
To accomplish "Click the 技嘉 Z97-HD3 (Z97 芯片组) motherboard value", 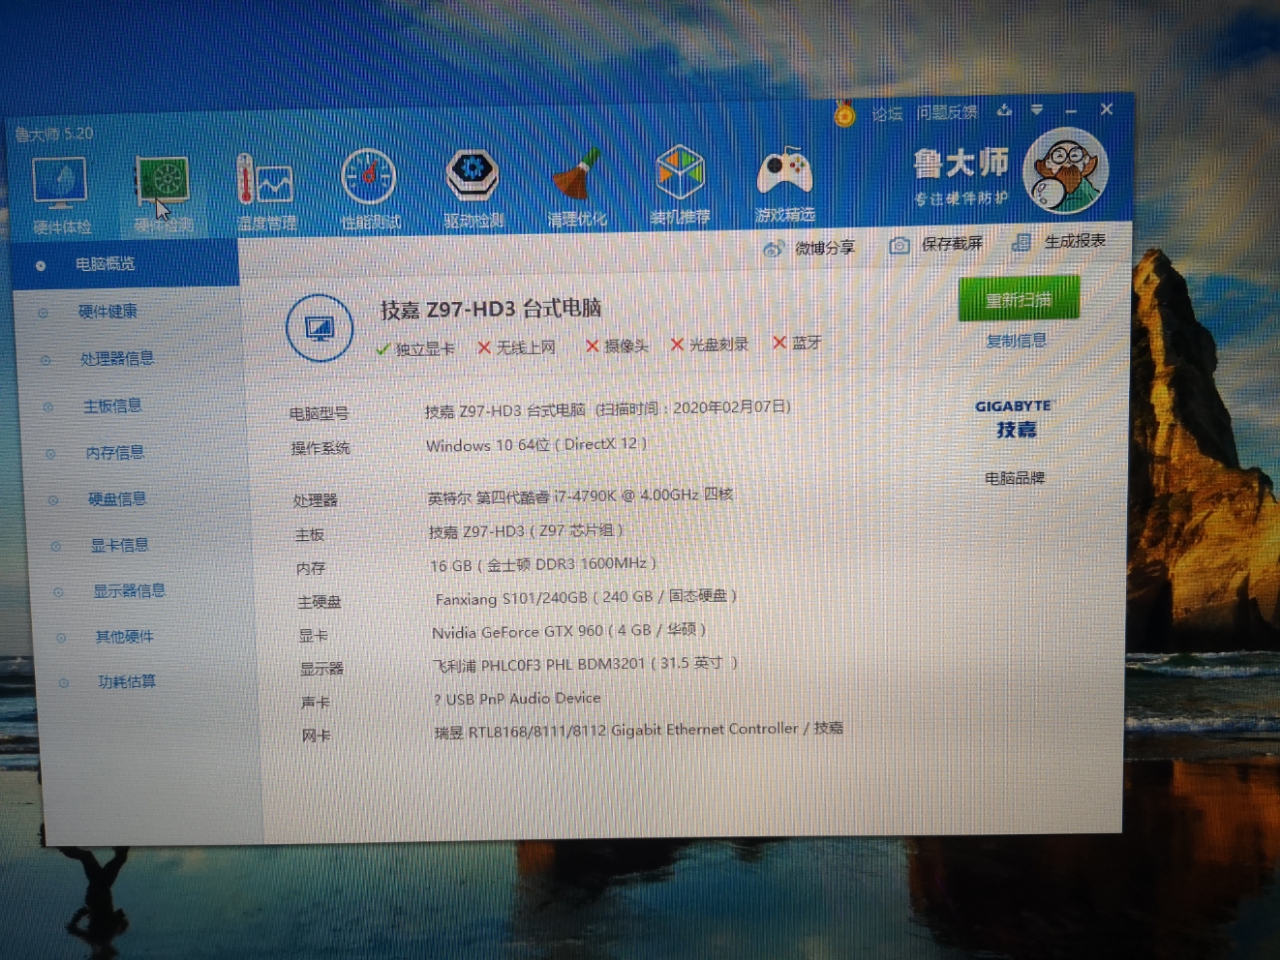I will point(526,531).
